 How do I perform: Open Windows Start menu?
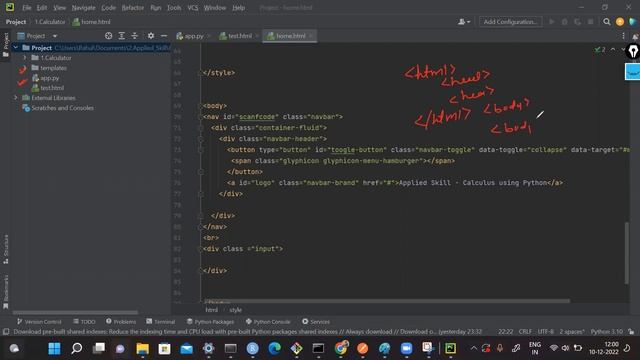[54, 349]
